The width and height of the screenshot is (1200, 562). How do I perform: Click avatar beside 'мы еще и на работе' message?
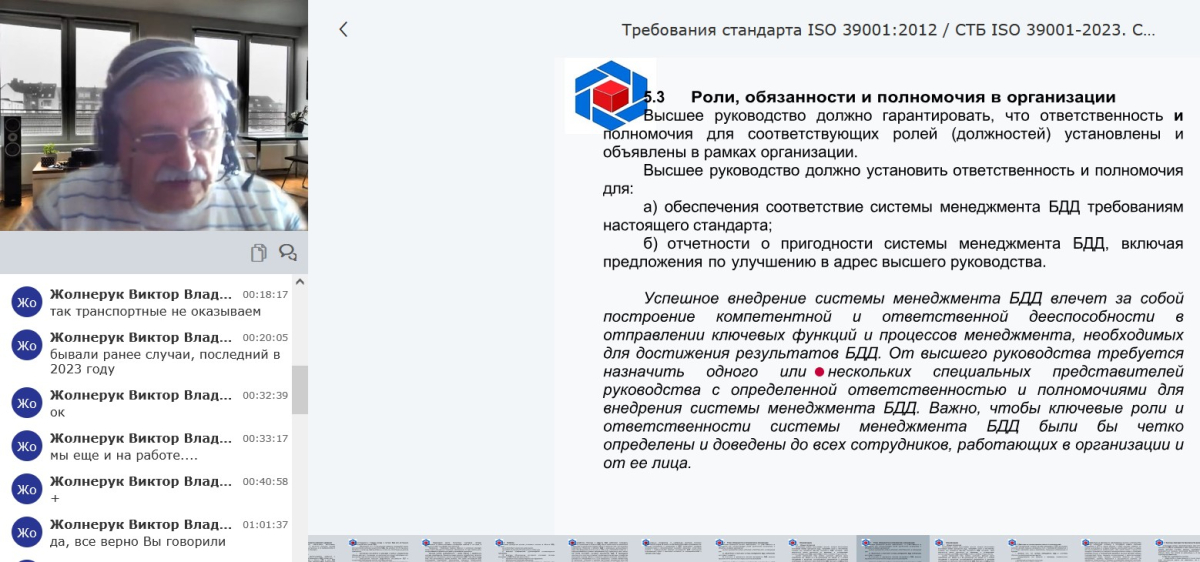tap(27, 445)
